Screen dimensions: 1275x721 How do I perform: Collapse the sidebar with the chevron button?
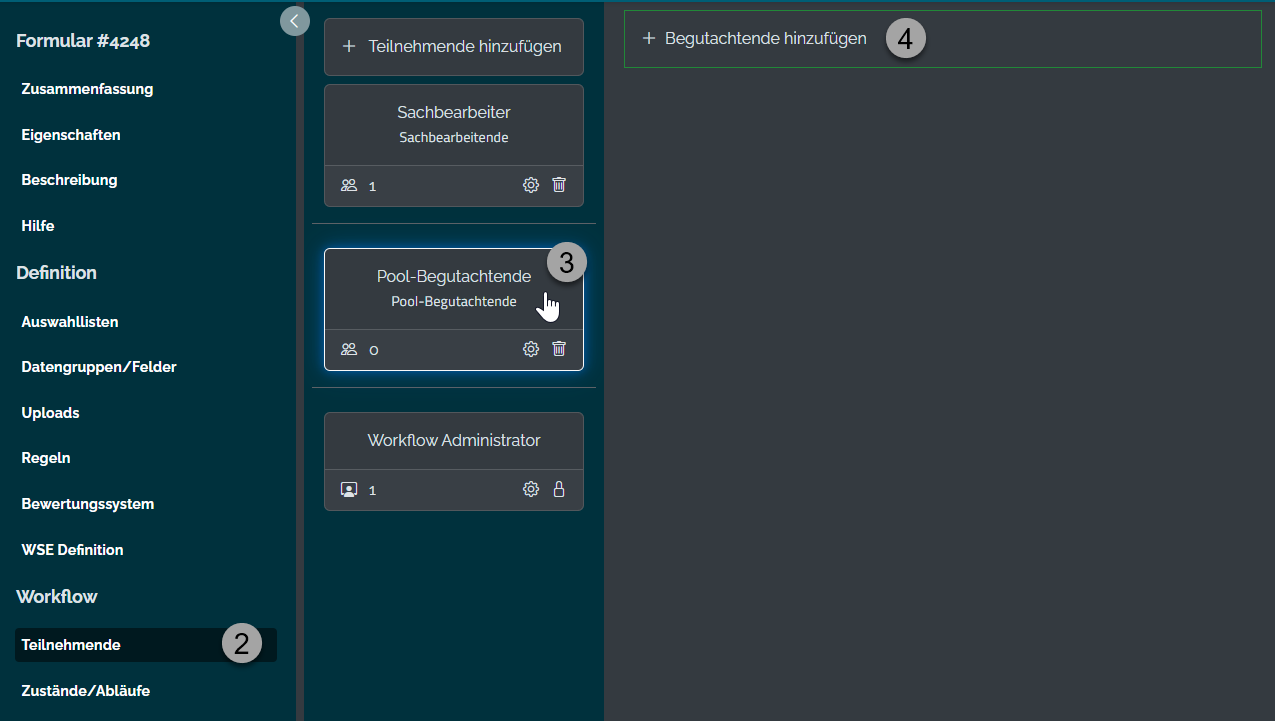294,20
